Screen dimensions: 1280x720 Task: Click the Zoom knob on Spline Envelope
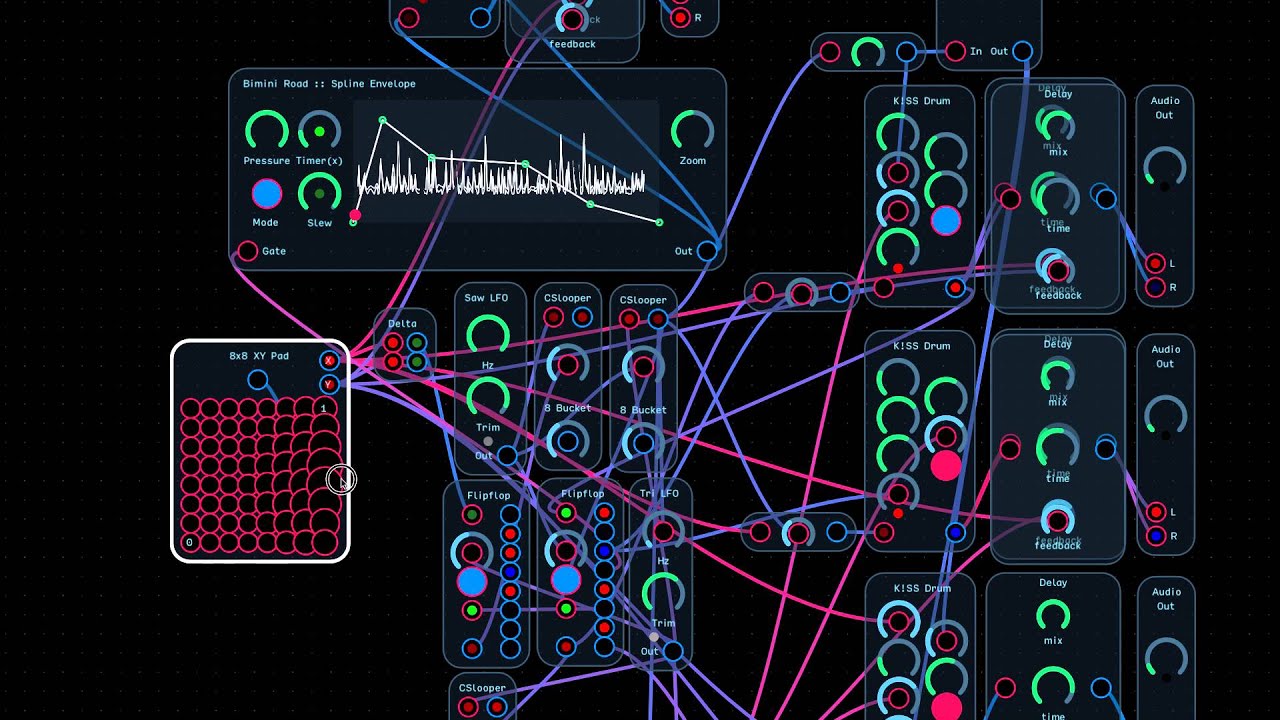[x=692, y=132]
